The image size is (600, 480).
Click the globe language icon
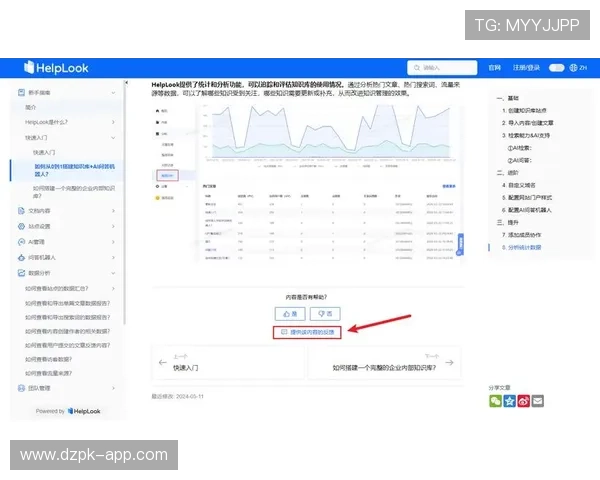[x=573, y=68]
